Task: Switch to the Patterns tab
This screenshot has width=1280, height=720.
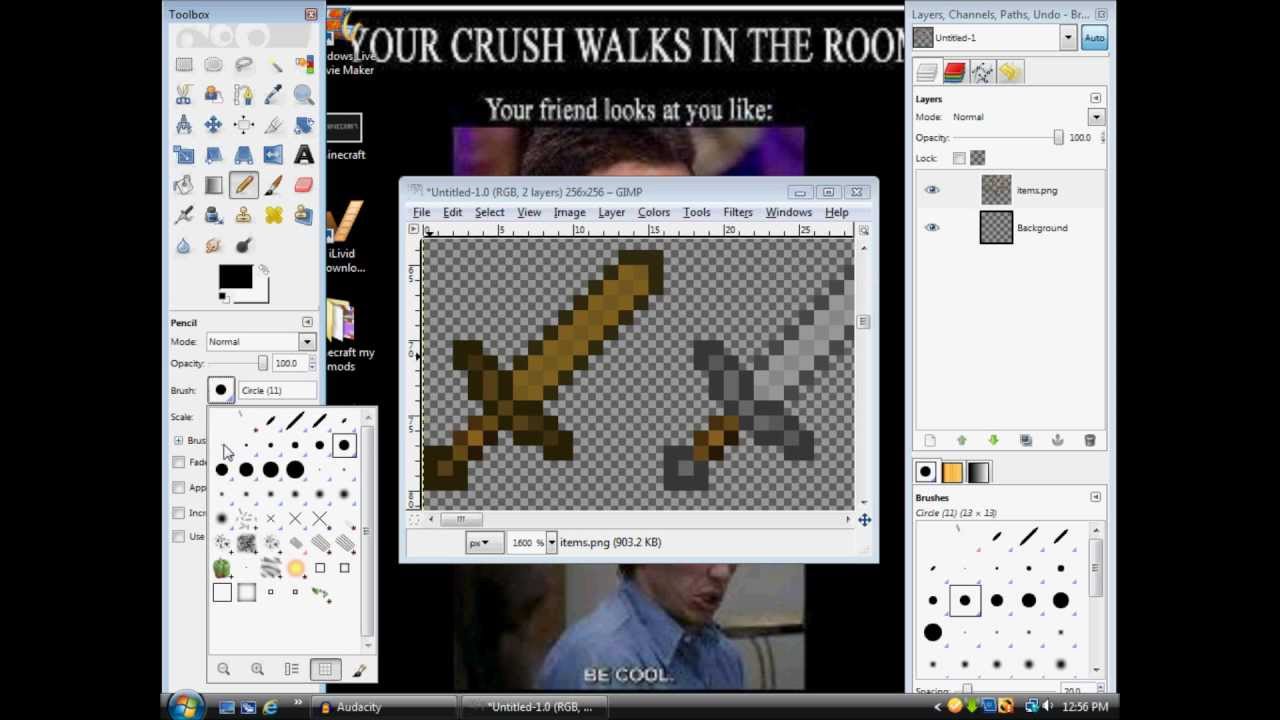Action: tap(952, 472)
